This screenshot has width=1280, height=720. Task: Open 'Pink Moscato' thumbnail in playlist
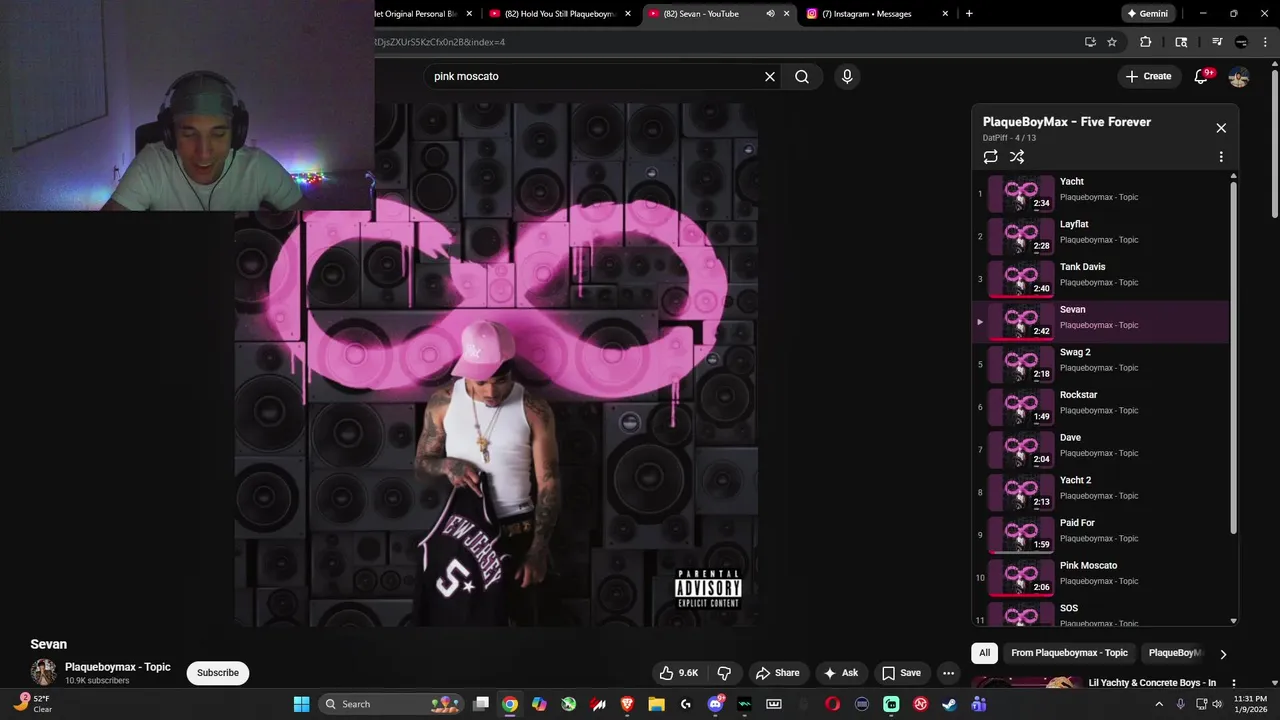(1021, 578)
